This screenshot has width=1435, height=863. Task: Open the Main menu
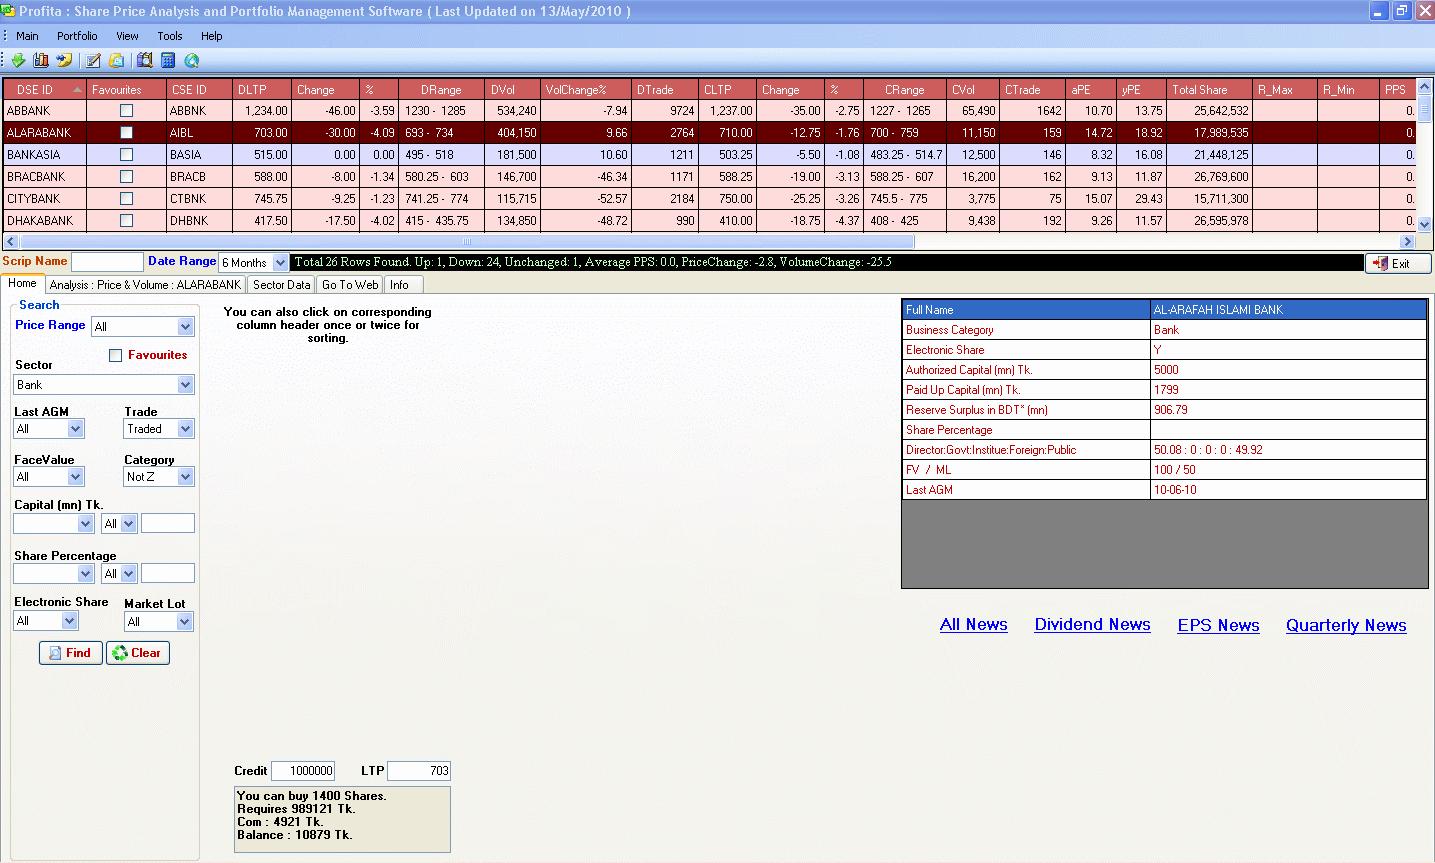point(27,36)
